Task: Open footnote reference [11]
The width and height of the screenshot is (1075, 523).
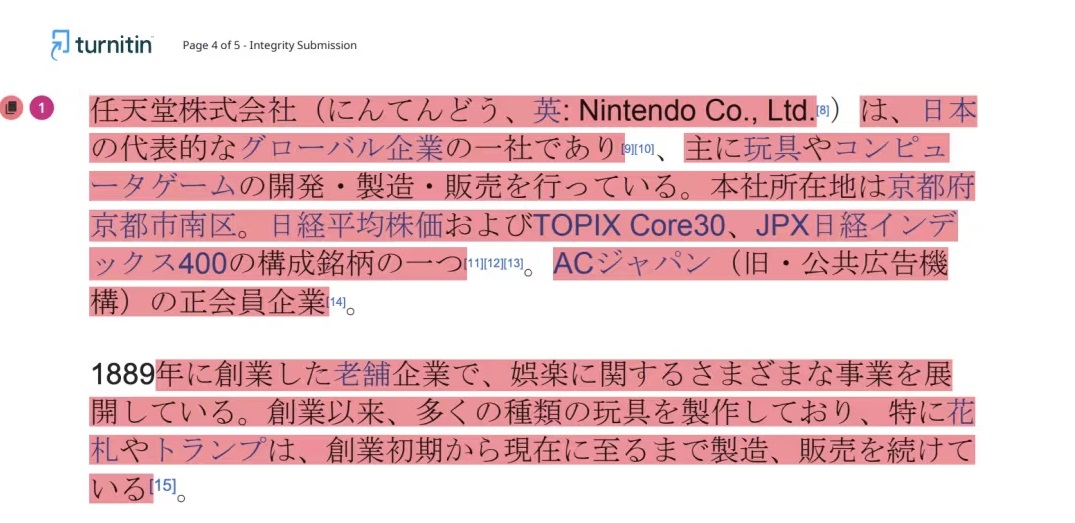Action: pyautogui.click(x=474, y=263)
